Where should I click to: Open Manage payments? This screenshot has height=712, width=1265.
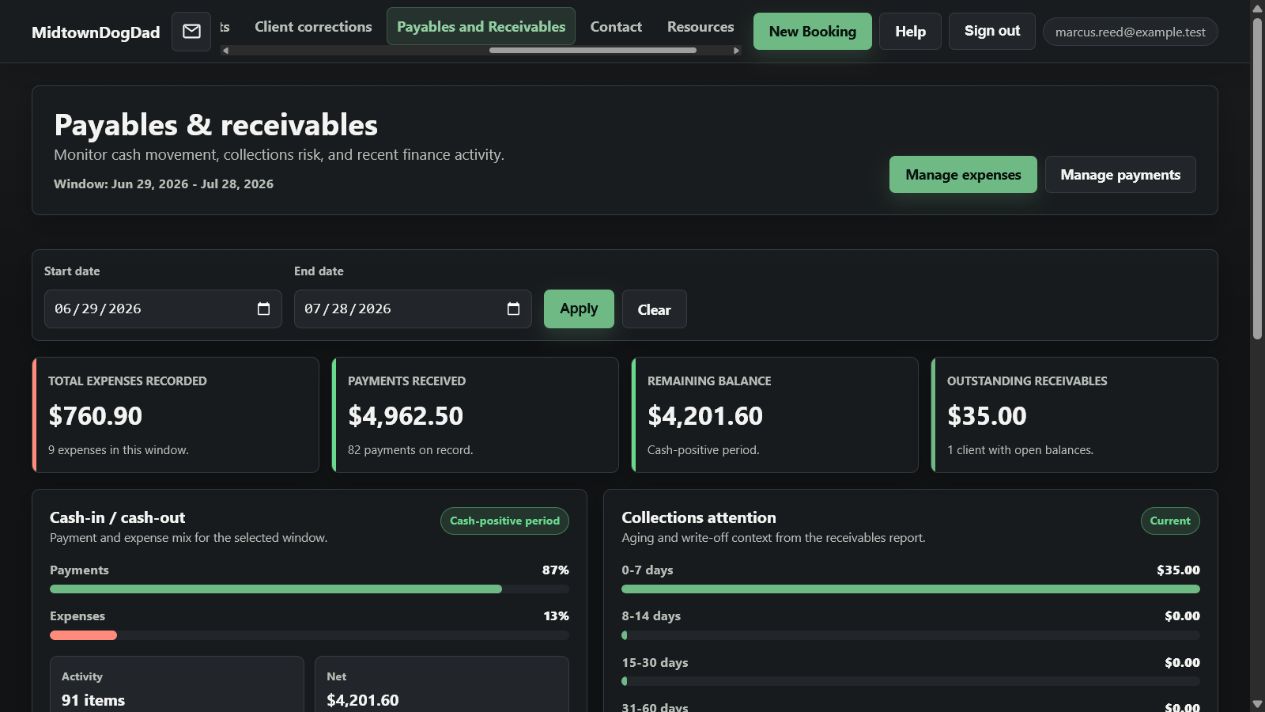tap(1120, 174)
